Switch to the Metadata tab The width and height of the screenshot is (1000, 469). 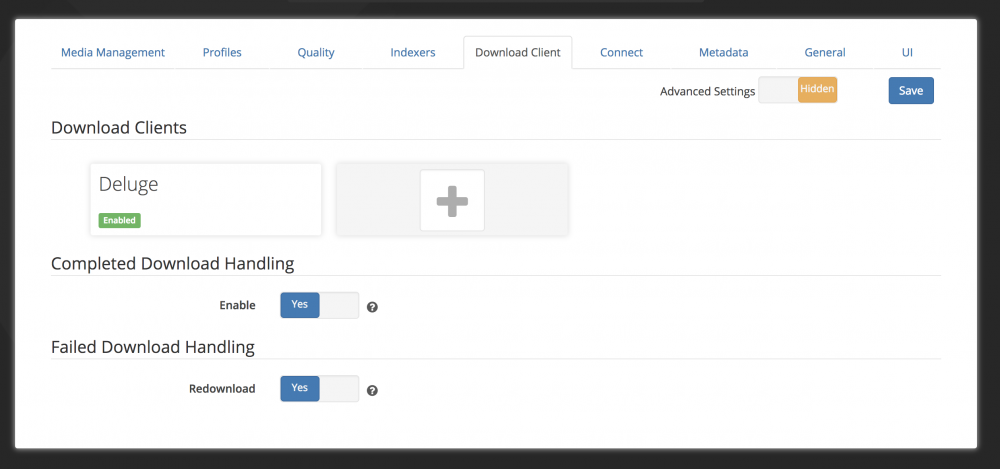(723, 52)
